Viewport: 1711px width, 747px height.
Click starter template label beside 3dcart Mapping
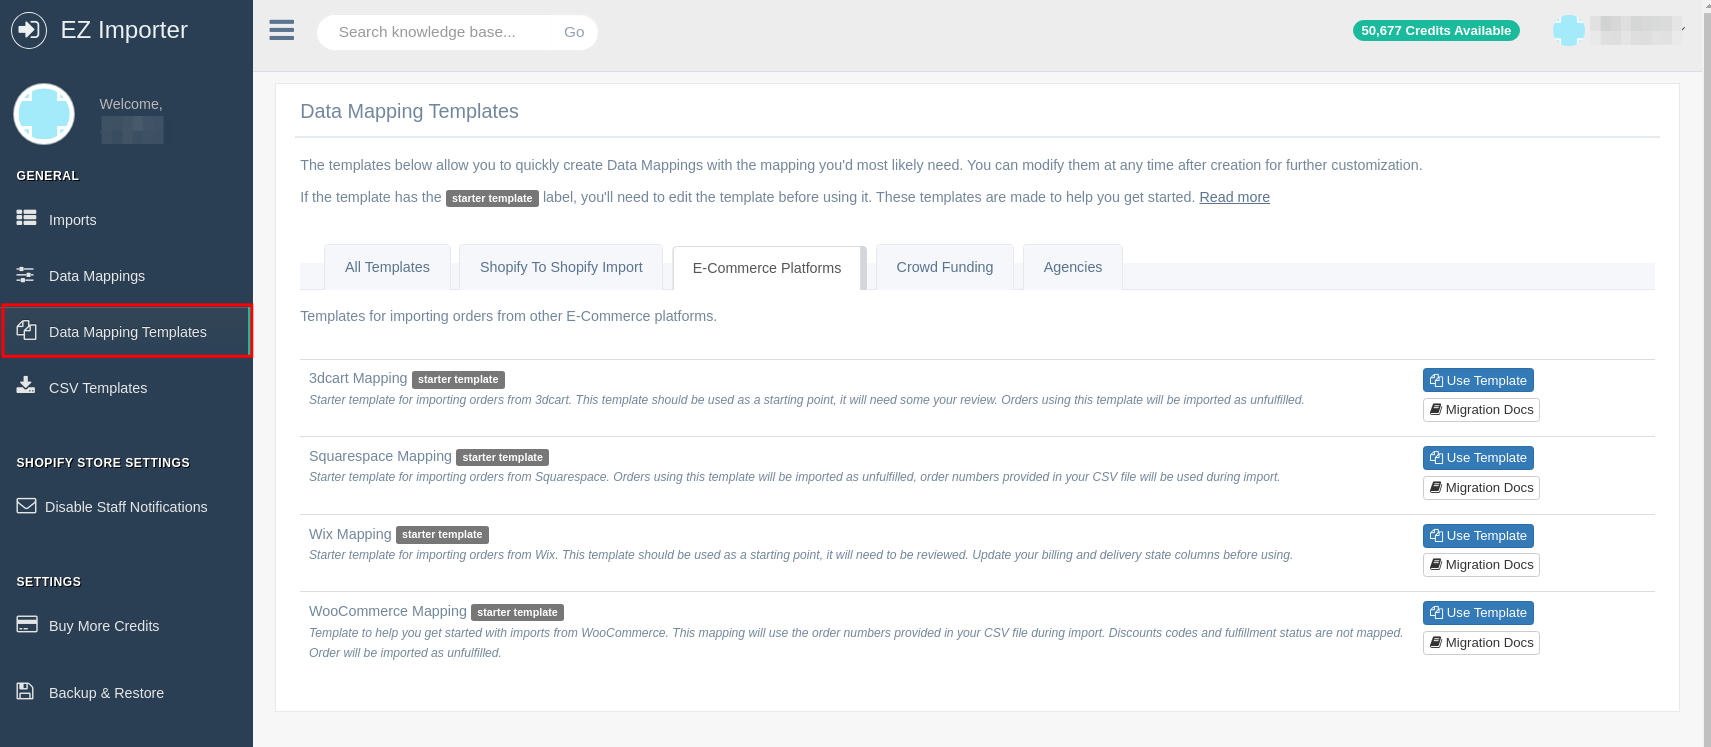point(458,380)
